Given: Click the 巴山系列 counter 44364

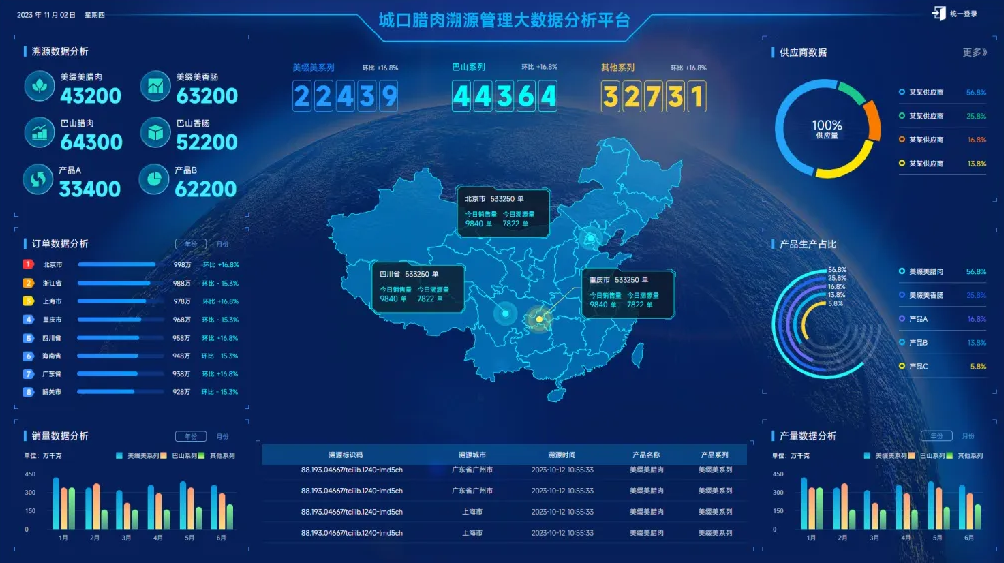Looking at the screenshot, I should pos(505,96).
